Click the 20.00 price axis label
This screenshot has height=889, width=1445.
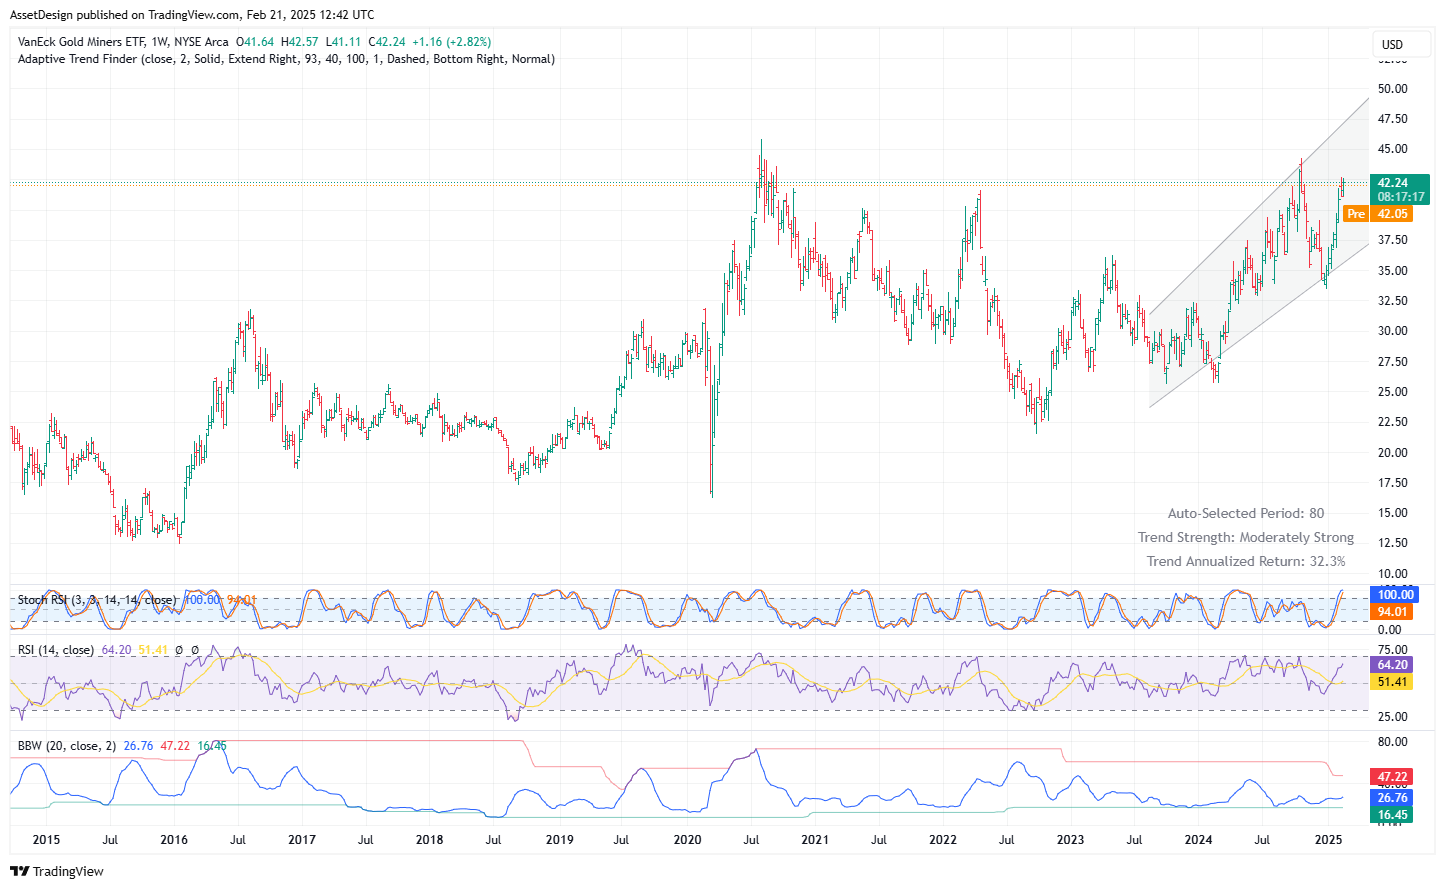(x=1392, y=453)
